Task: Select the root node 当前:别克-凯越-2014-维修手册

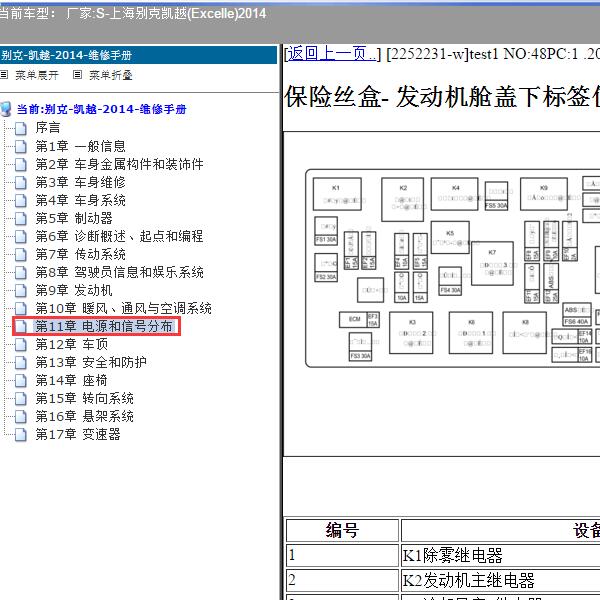Action: click(x=101, y=109)
